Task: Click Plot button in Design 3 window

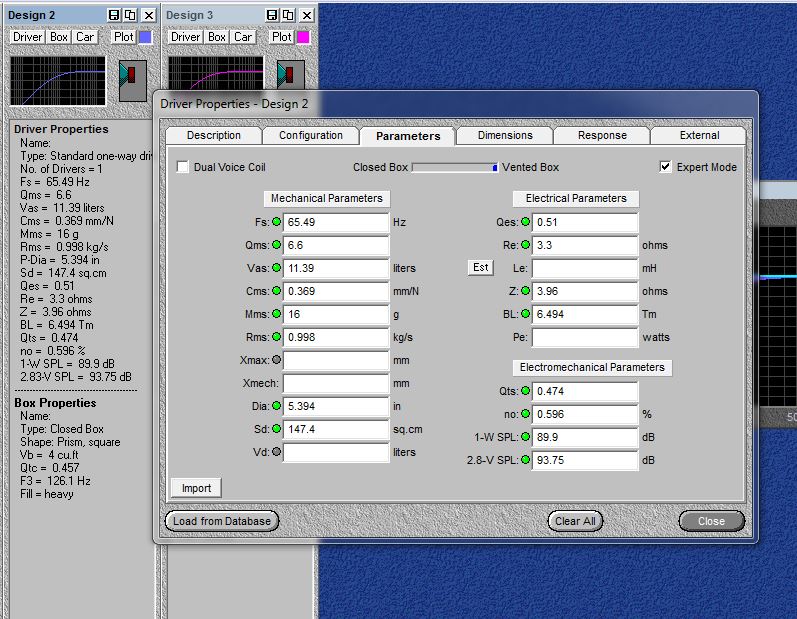Action: coord(282,37)
